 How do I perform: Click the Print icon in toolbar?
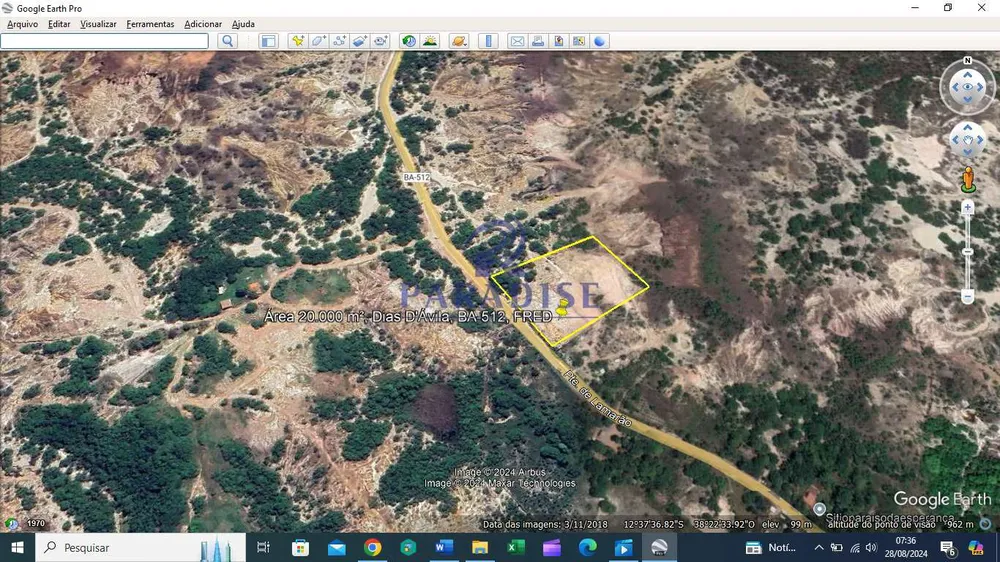(x=538, y=41)
